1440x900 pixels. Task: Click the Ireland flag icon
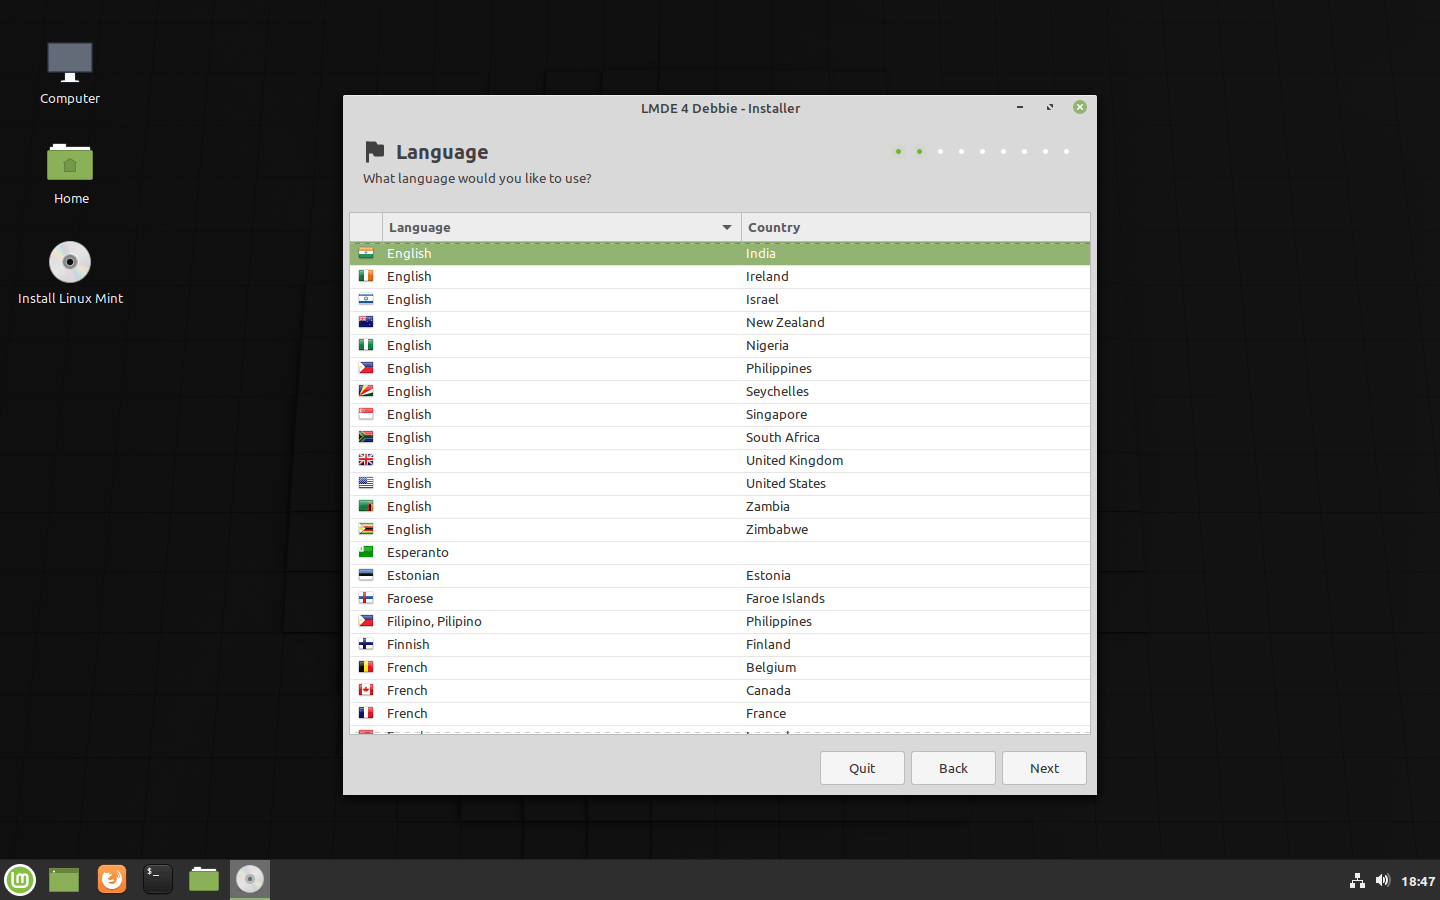(366, 276)
